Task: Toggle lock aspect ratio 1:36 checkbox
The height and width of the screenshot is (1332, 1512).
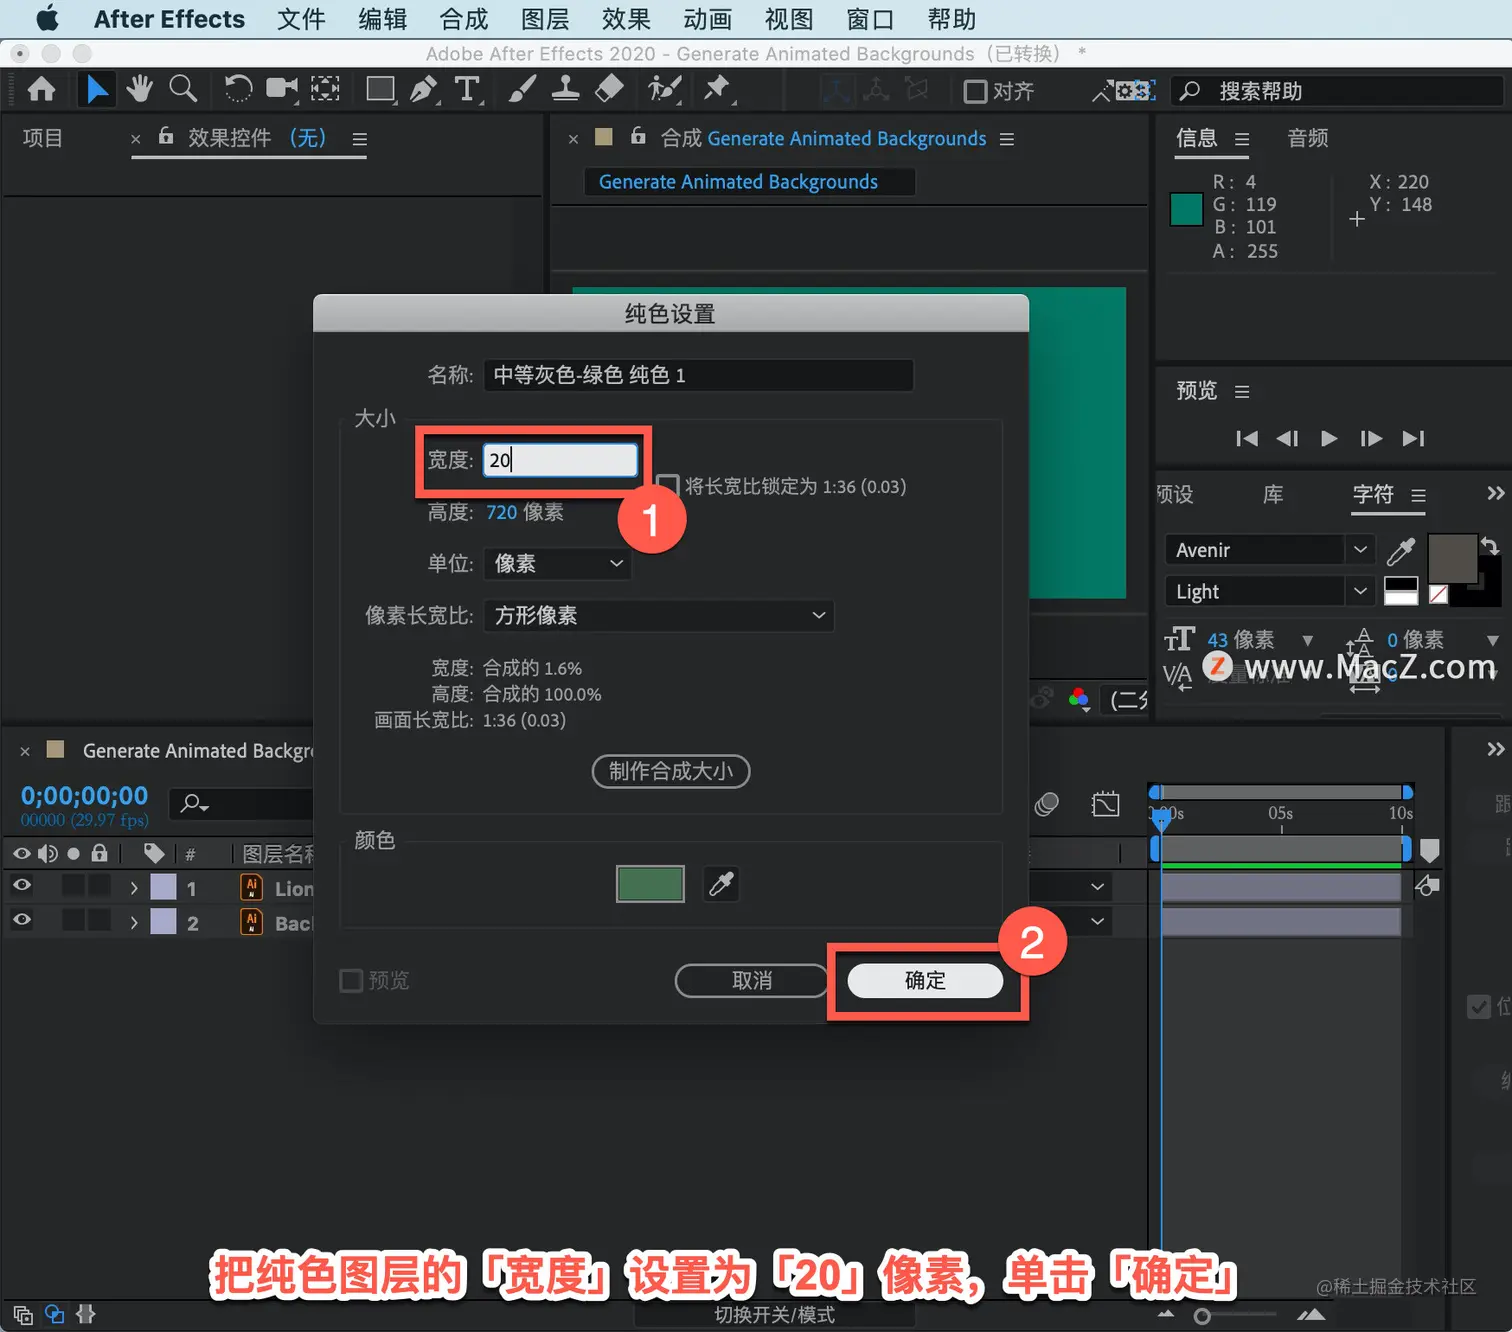Action: coord(668,486)
